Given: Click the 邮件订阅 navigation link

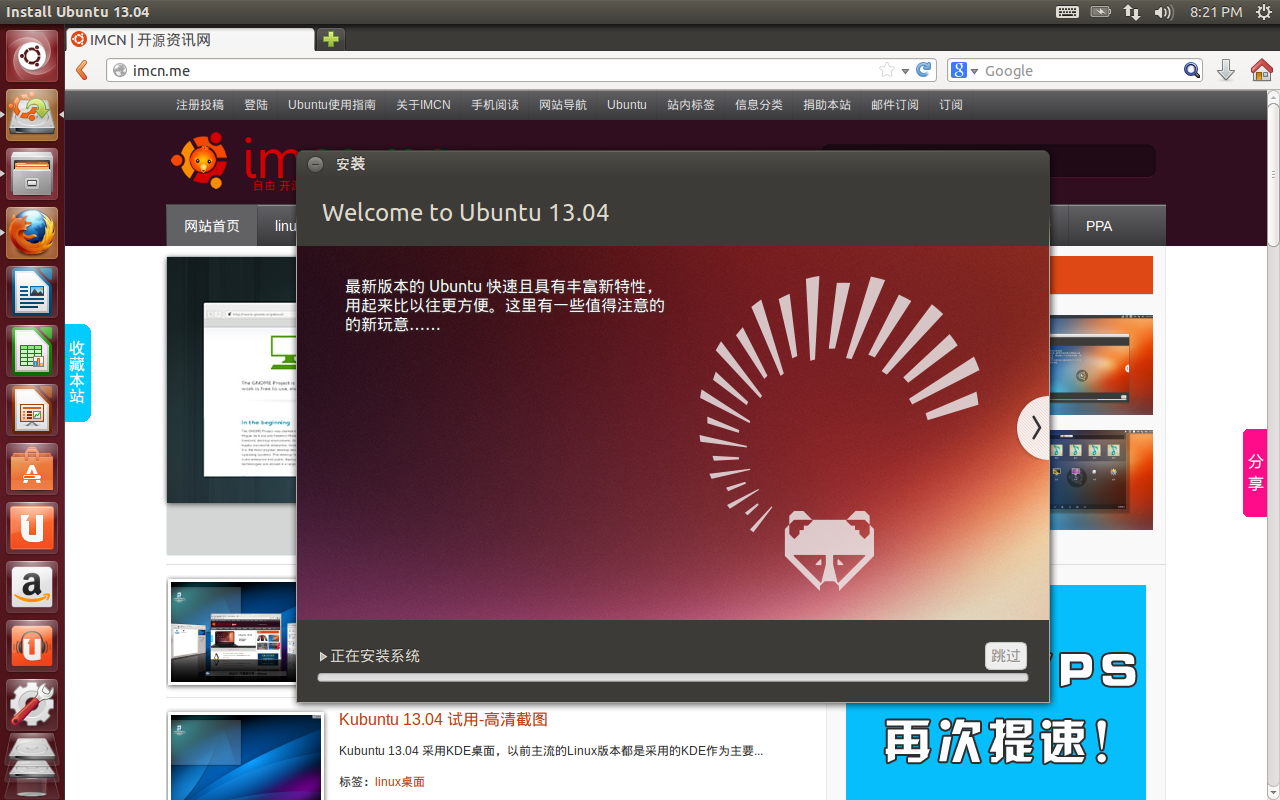Looking at the screenshot, I should coord(895,105).
